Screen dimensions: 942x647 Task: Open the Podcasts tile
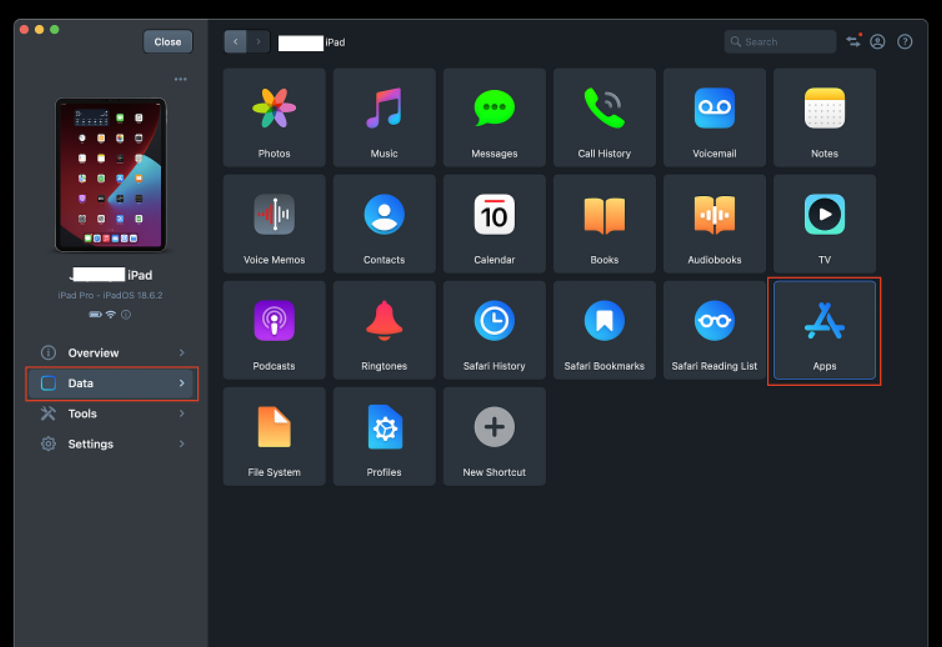point(274,330)
